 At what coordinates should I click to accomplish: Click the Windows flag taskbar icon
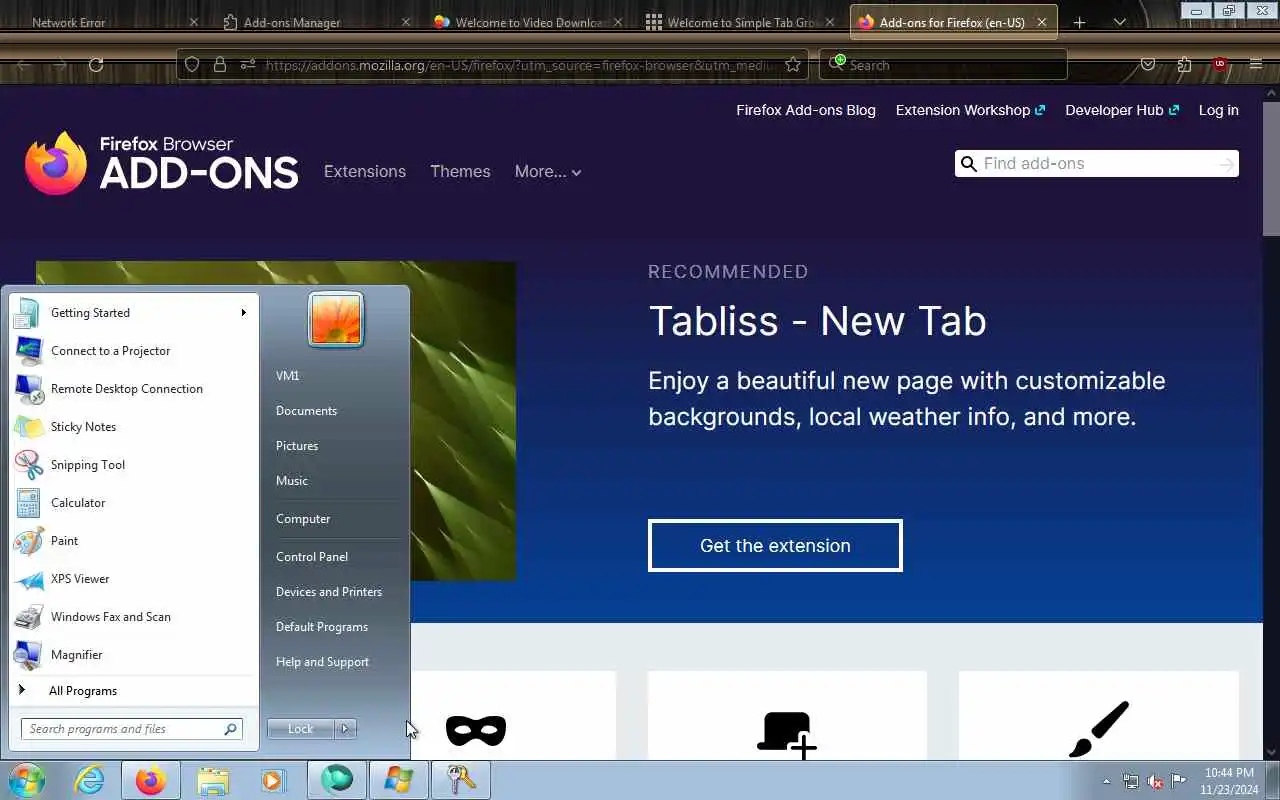(399, 780)
